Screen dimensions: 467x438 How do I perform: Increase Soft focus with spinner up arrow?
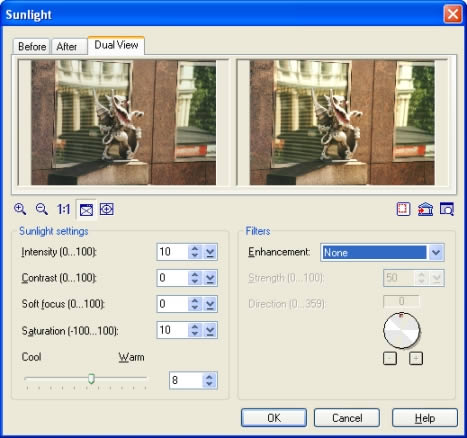(x=195, y=300)
